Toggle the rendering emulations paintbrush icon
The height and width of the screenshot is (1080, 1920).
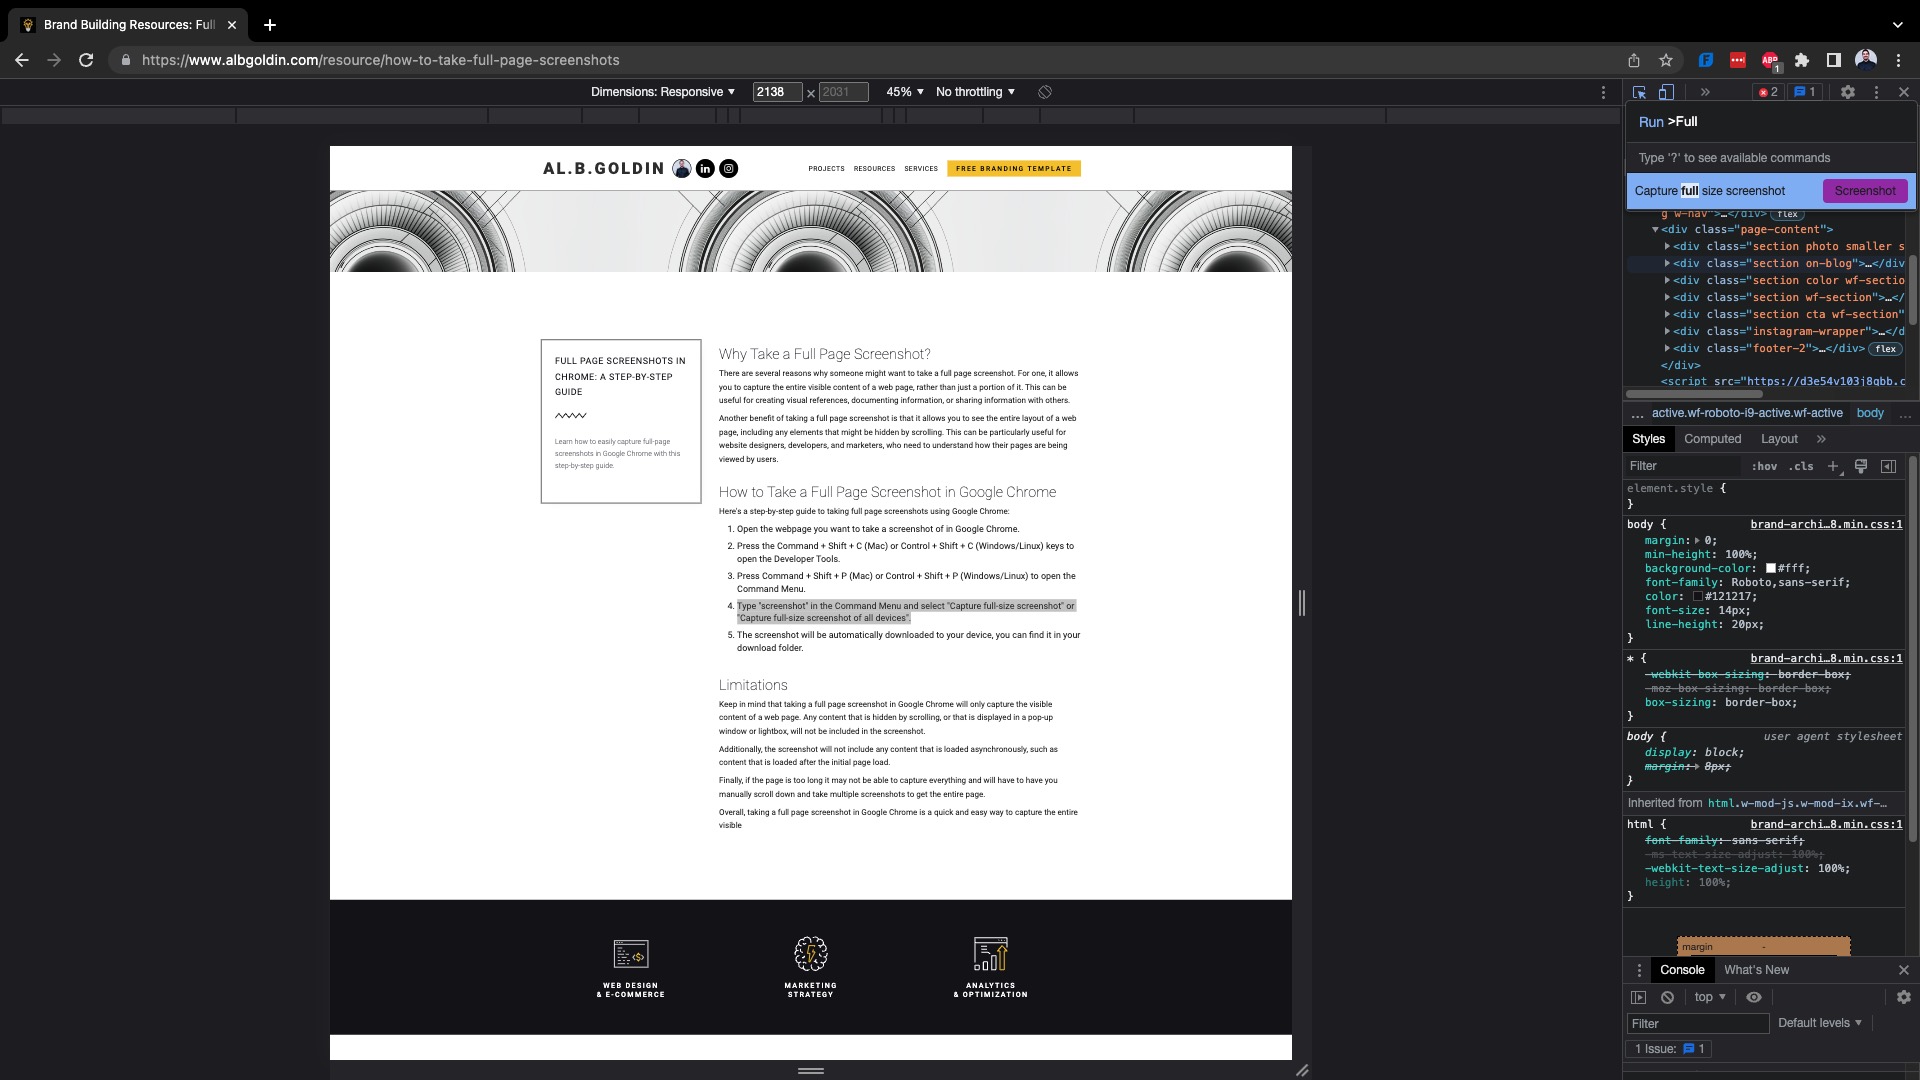click(x=1861, y=466)
